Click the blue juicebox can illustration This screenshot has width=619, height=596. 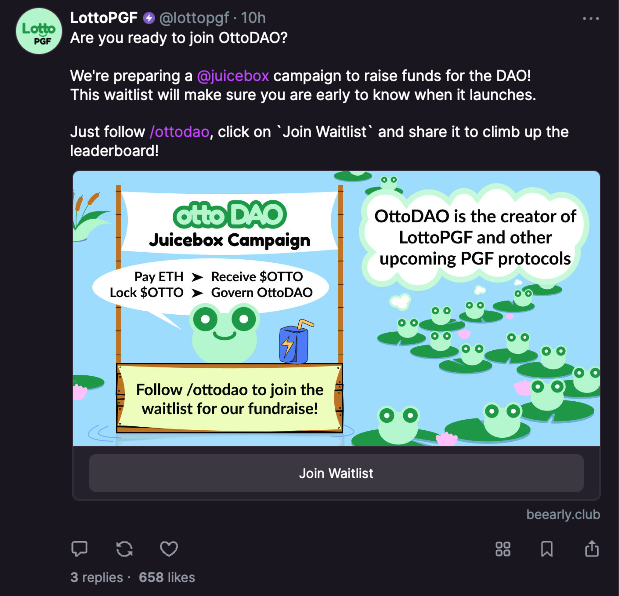(x=294, y=342)
